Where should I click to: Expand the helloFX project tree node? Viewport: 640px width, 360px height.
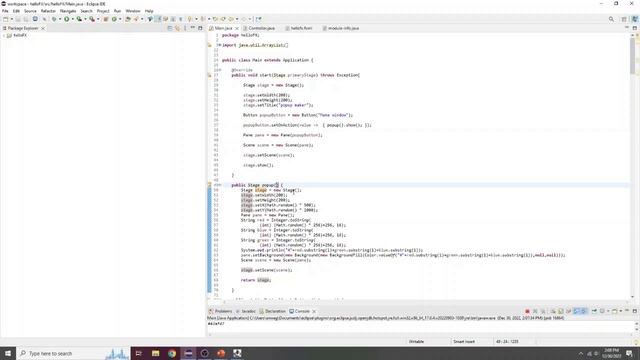(x=4, y=36)
